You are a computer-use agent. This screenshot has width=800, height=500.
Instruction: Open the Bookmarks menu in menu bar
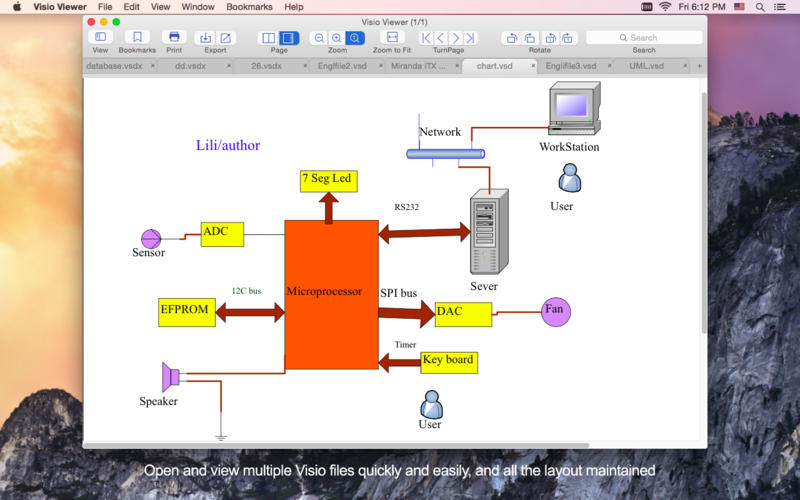point(249,7)
